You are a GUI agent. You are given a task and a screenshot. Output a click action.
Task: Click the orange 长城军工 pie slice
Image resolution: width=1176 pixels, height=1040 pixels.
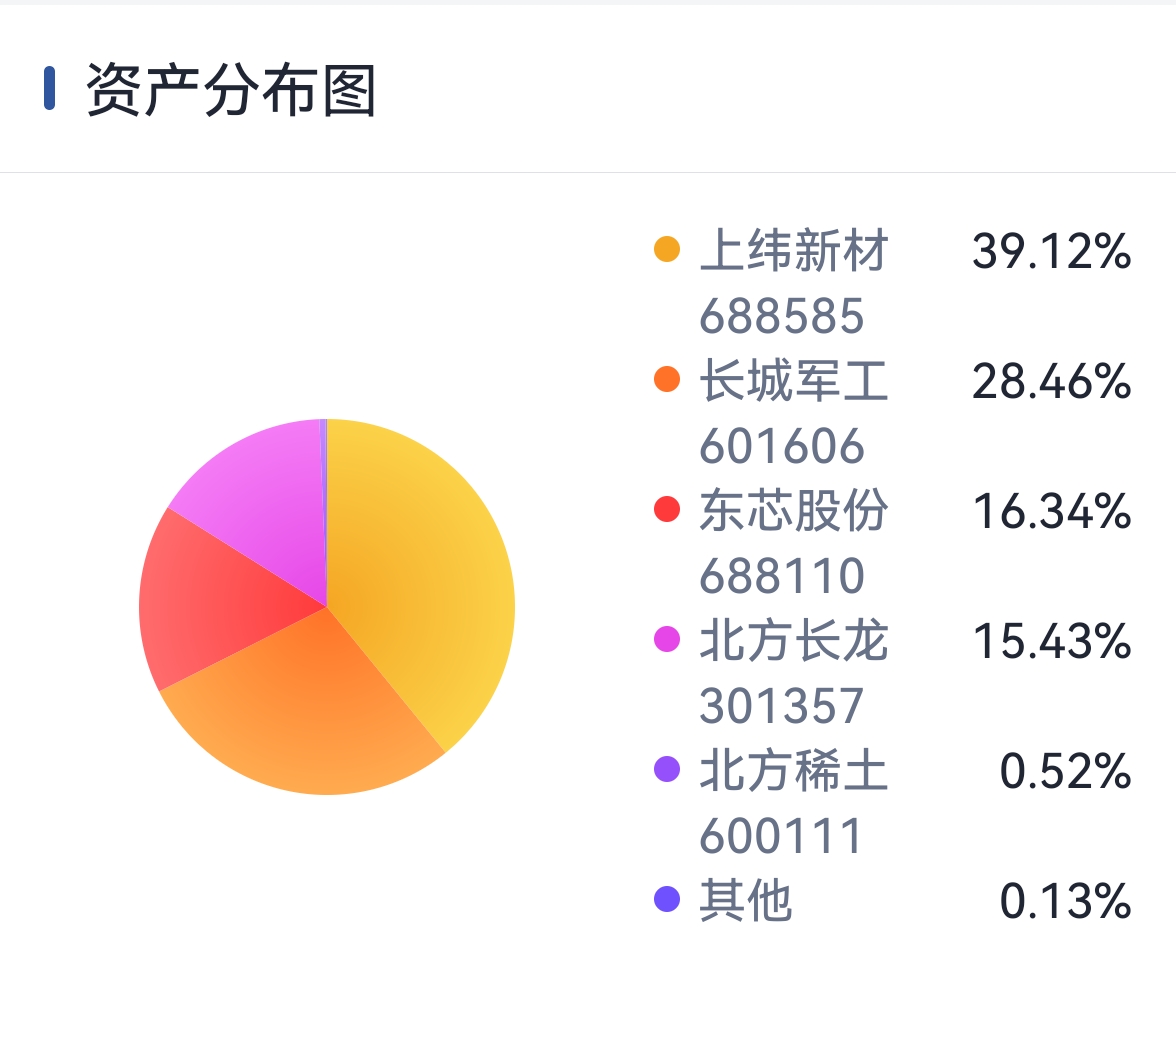coord(315,712)
